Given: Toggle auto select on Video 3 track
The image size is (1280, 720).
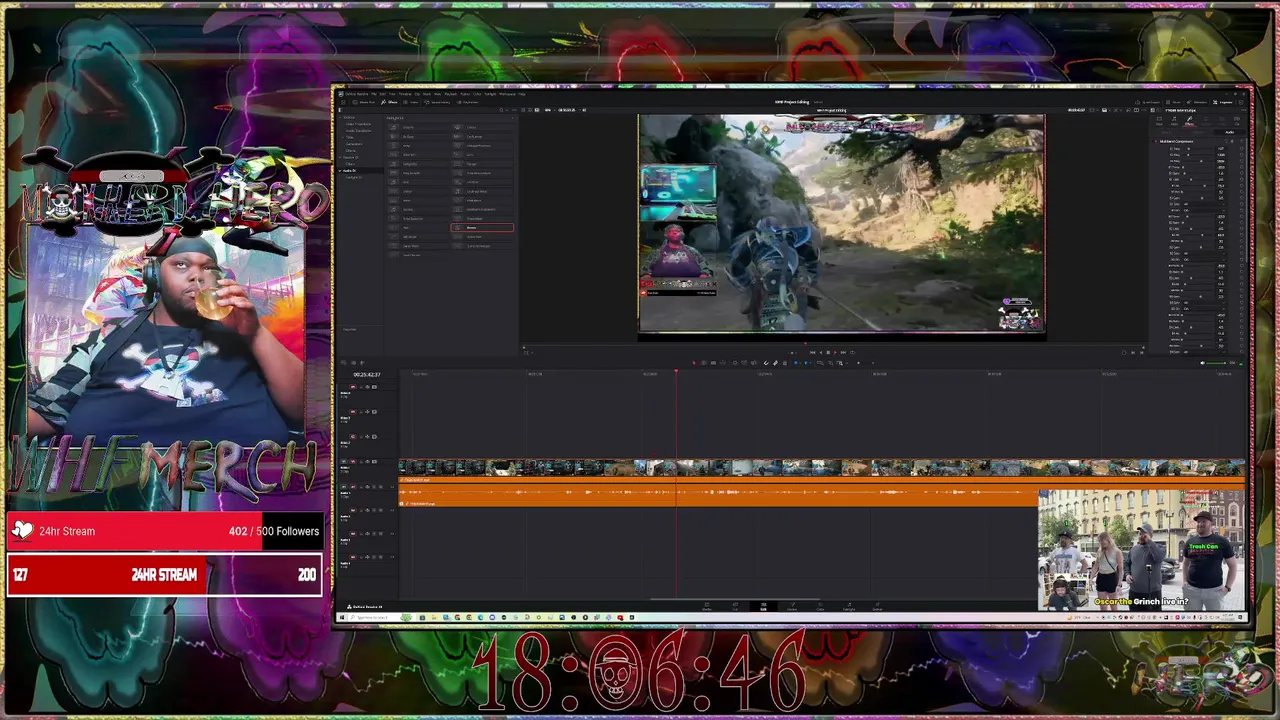Looking at the screenshot, I should click(x=367, y=412).
